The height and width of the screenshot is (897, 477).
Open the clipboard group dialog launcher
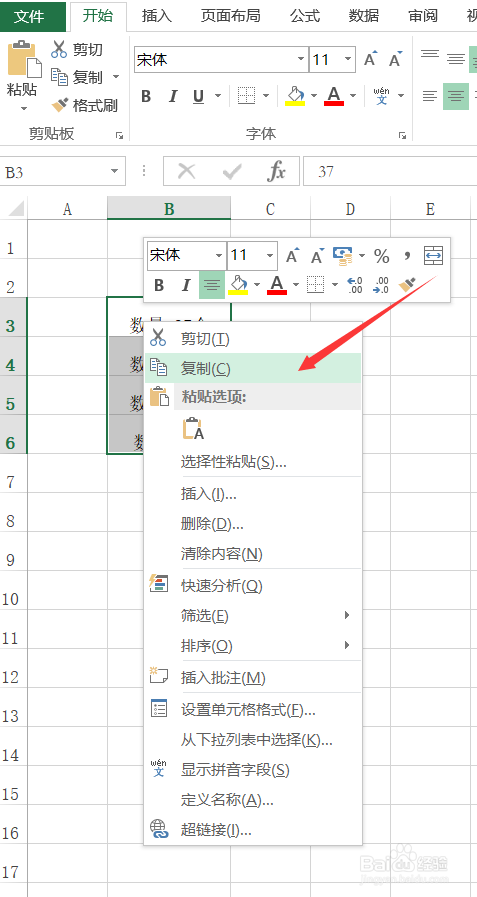[x=119, y=136]
